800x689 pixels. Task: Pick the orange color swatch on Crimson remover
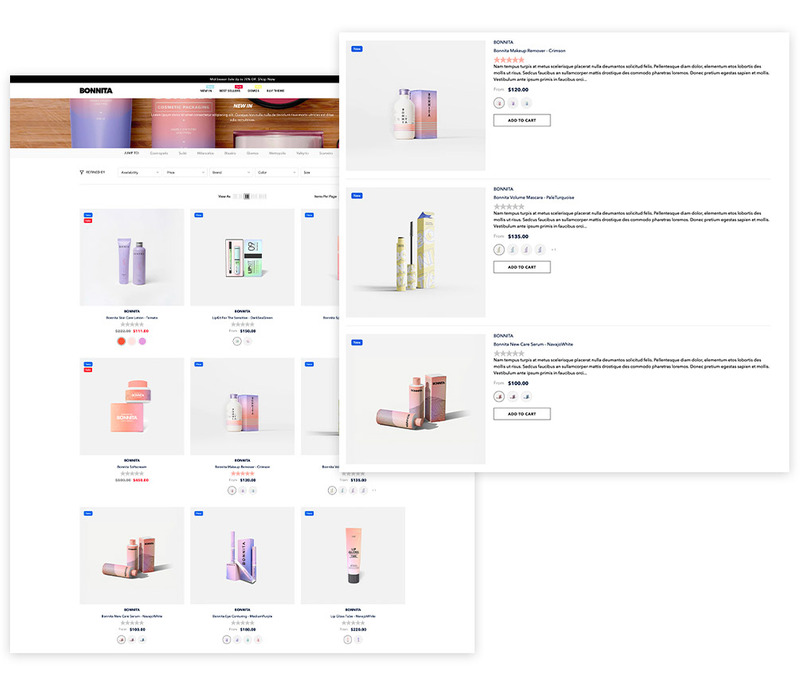click(x=232, y=490)
